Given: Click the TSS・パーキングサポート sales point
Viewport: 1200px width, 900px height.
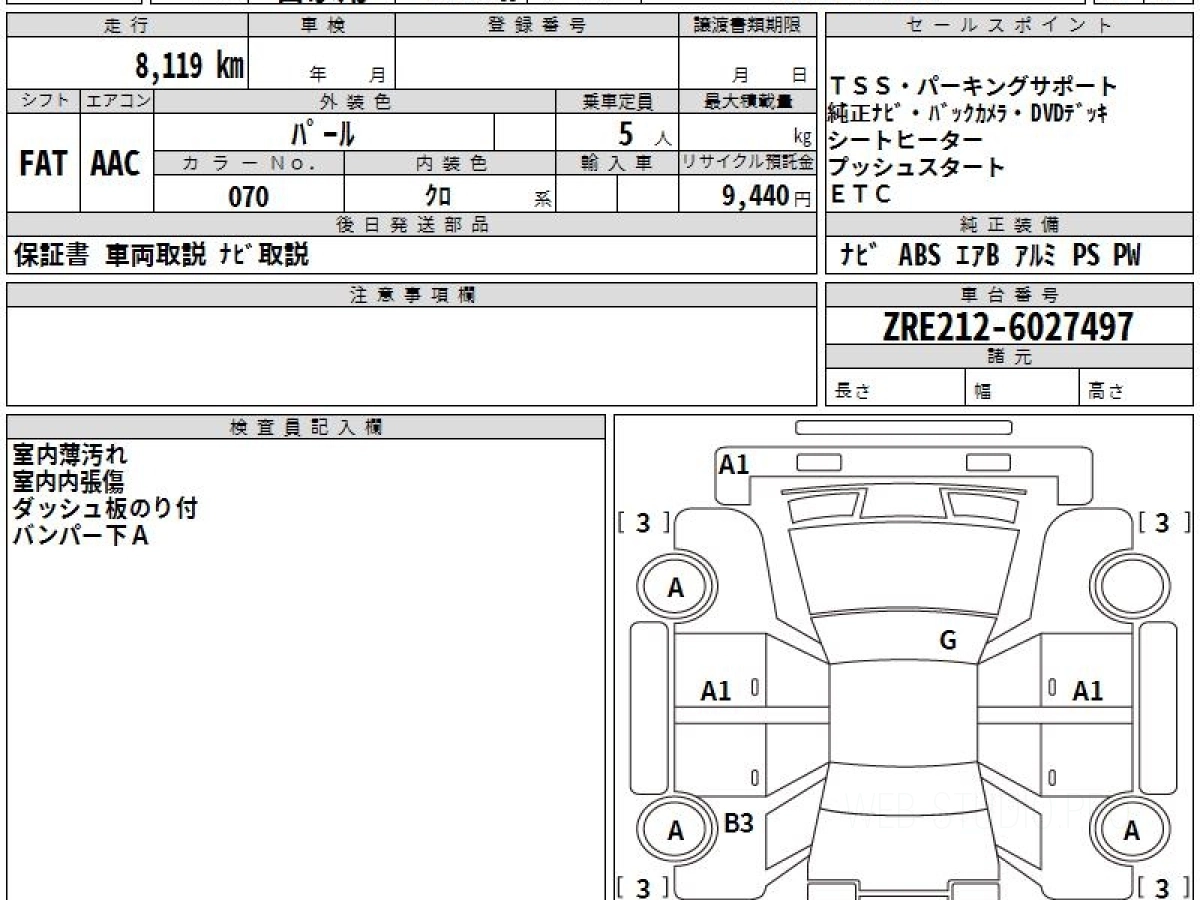Looking at the screenshot, I should point(973,86).
